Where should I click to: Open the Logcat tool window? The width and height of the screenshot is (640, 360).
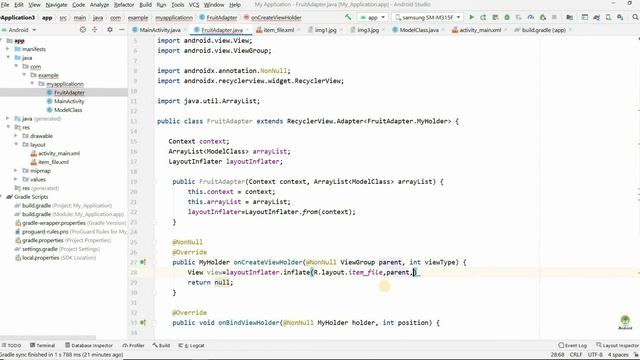(x=191, y=345)
